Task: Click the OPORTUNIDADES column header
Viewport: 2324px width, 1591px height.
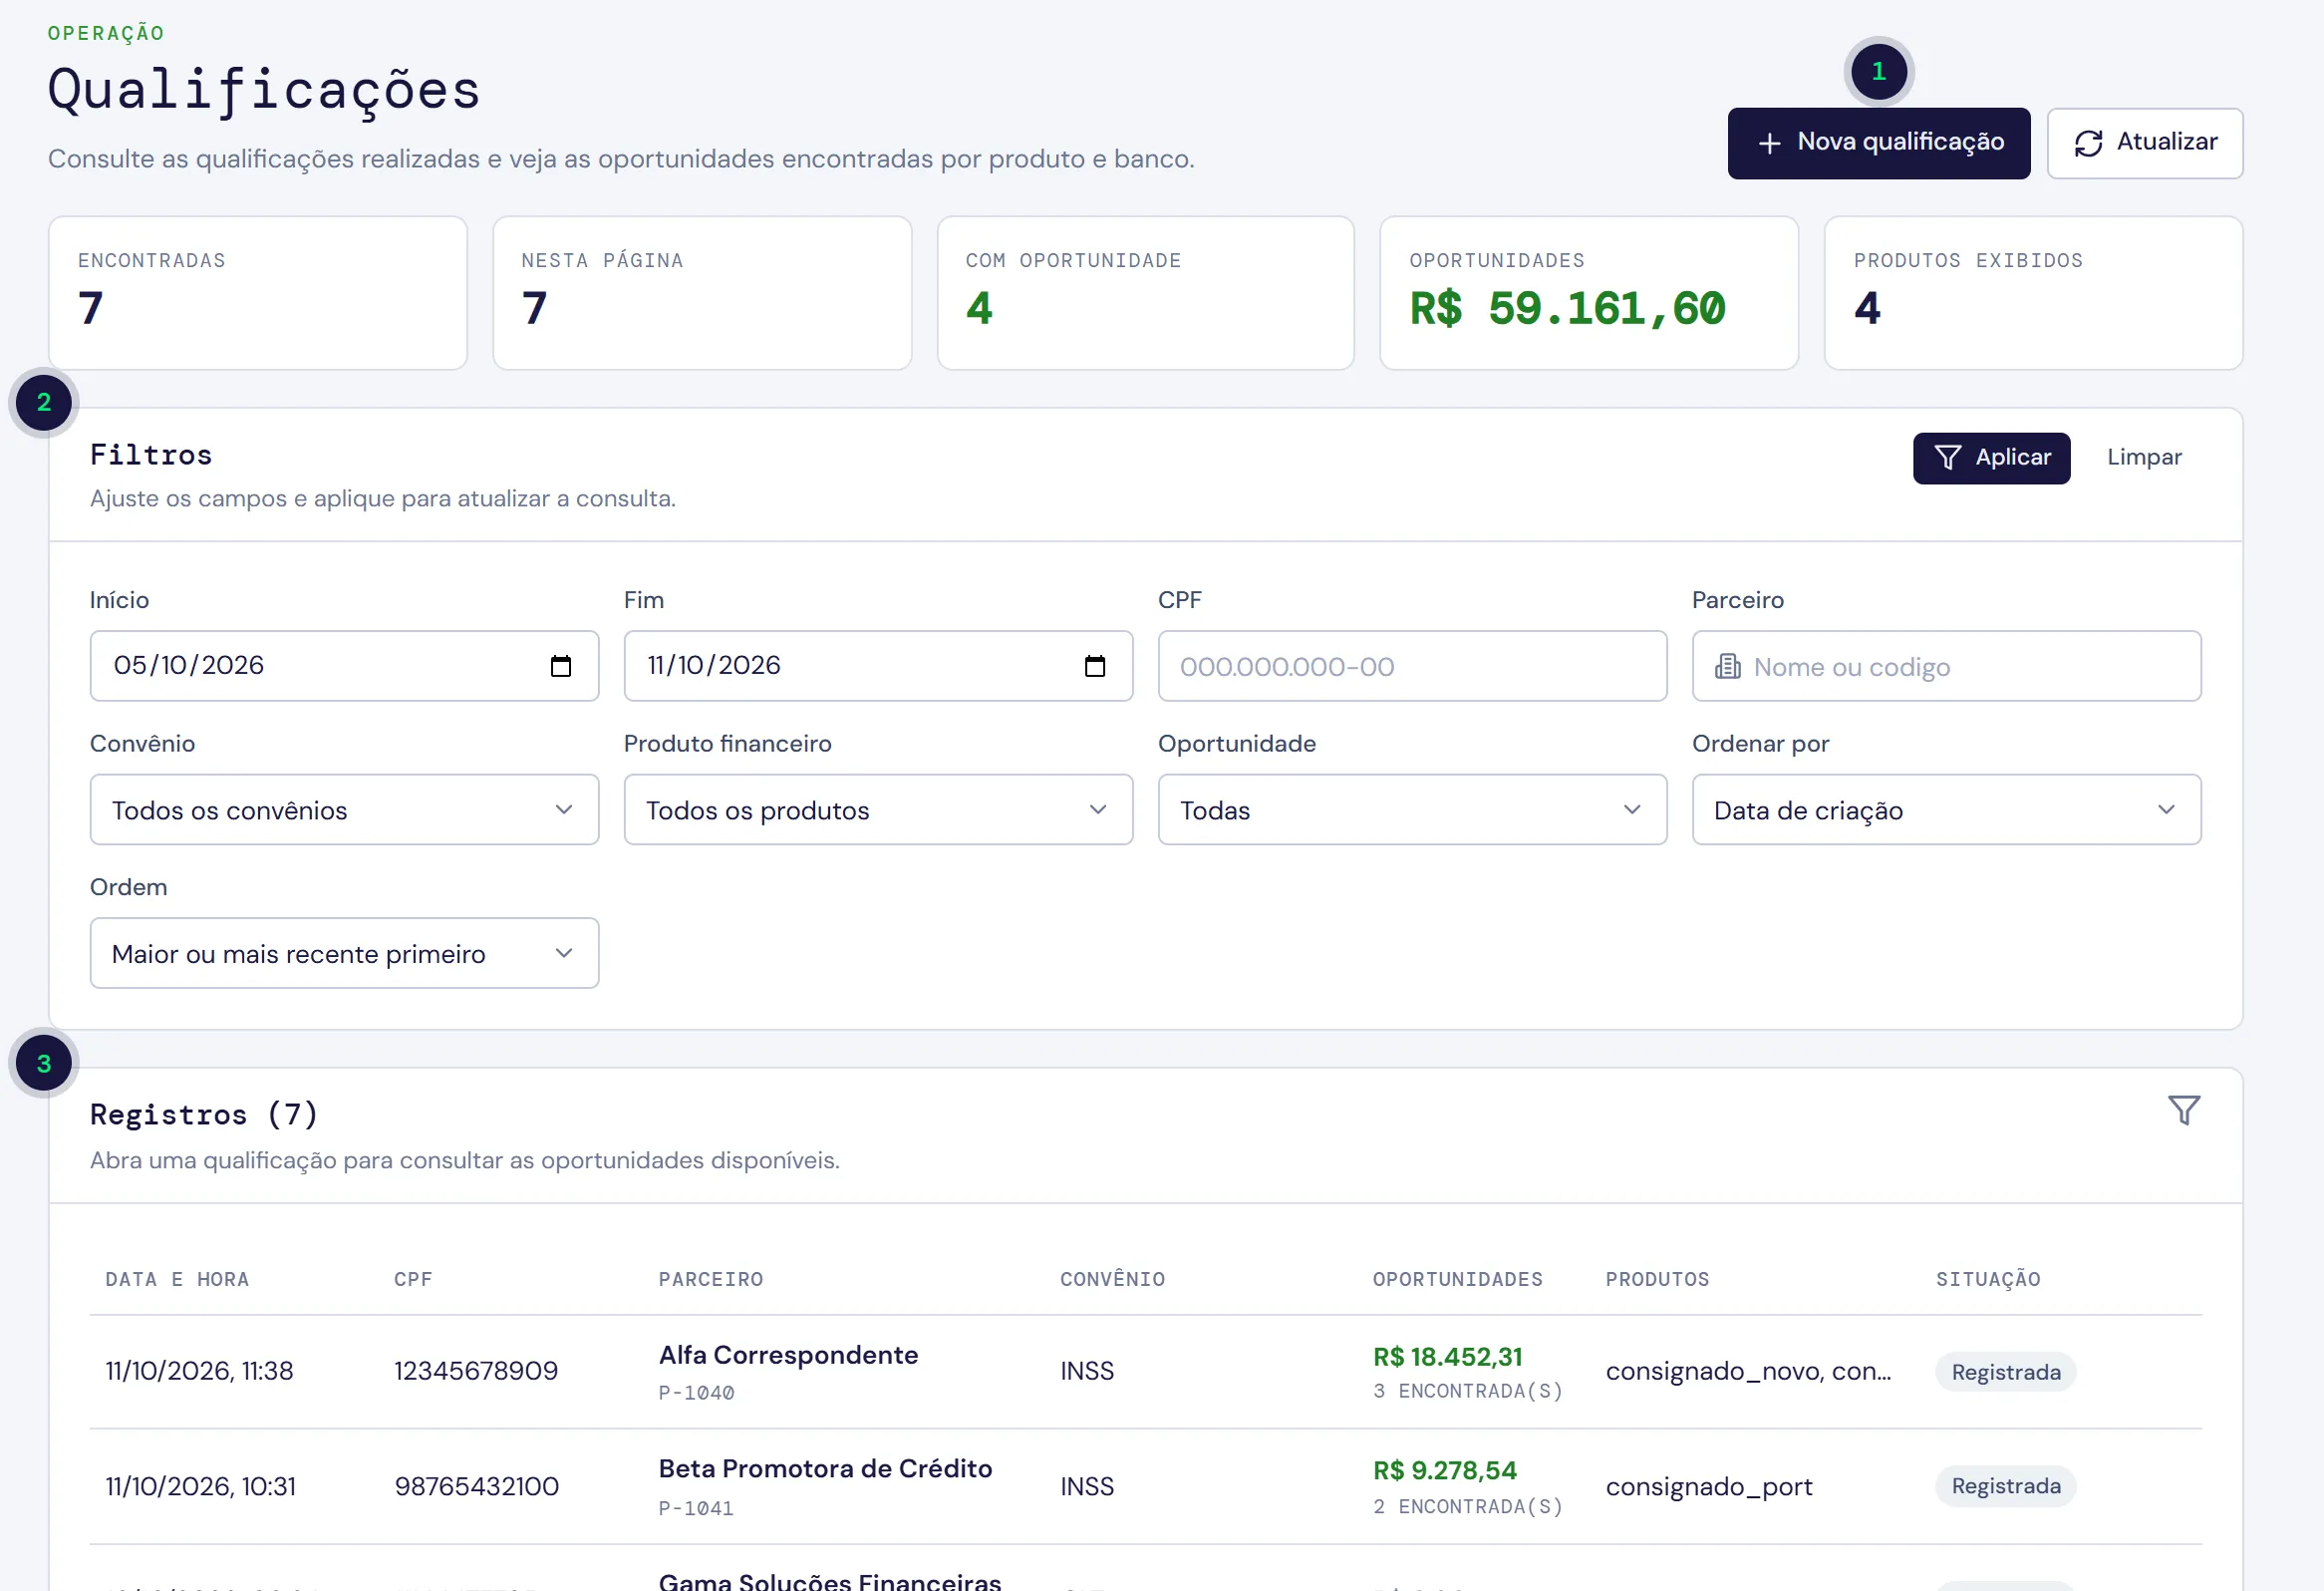Action: pos(1457,1279)
